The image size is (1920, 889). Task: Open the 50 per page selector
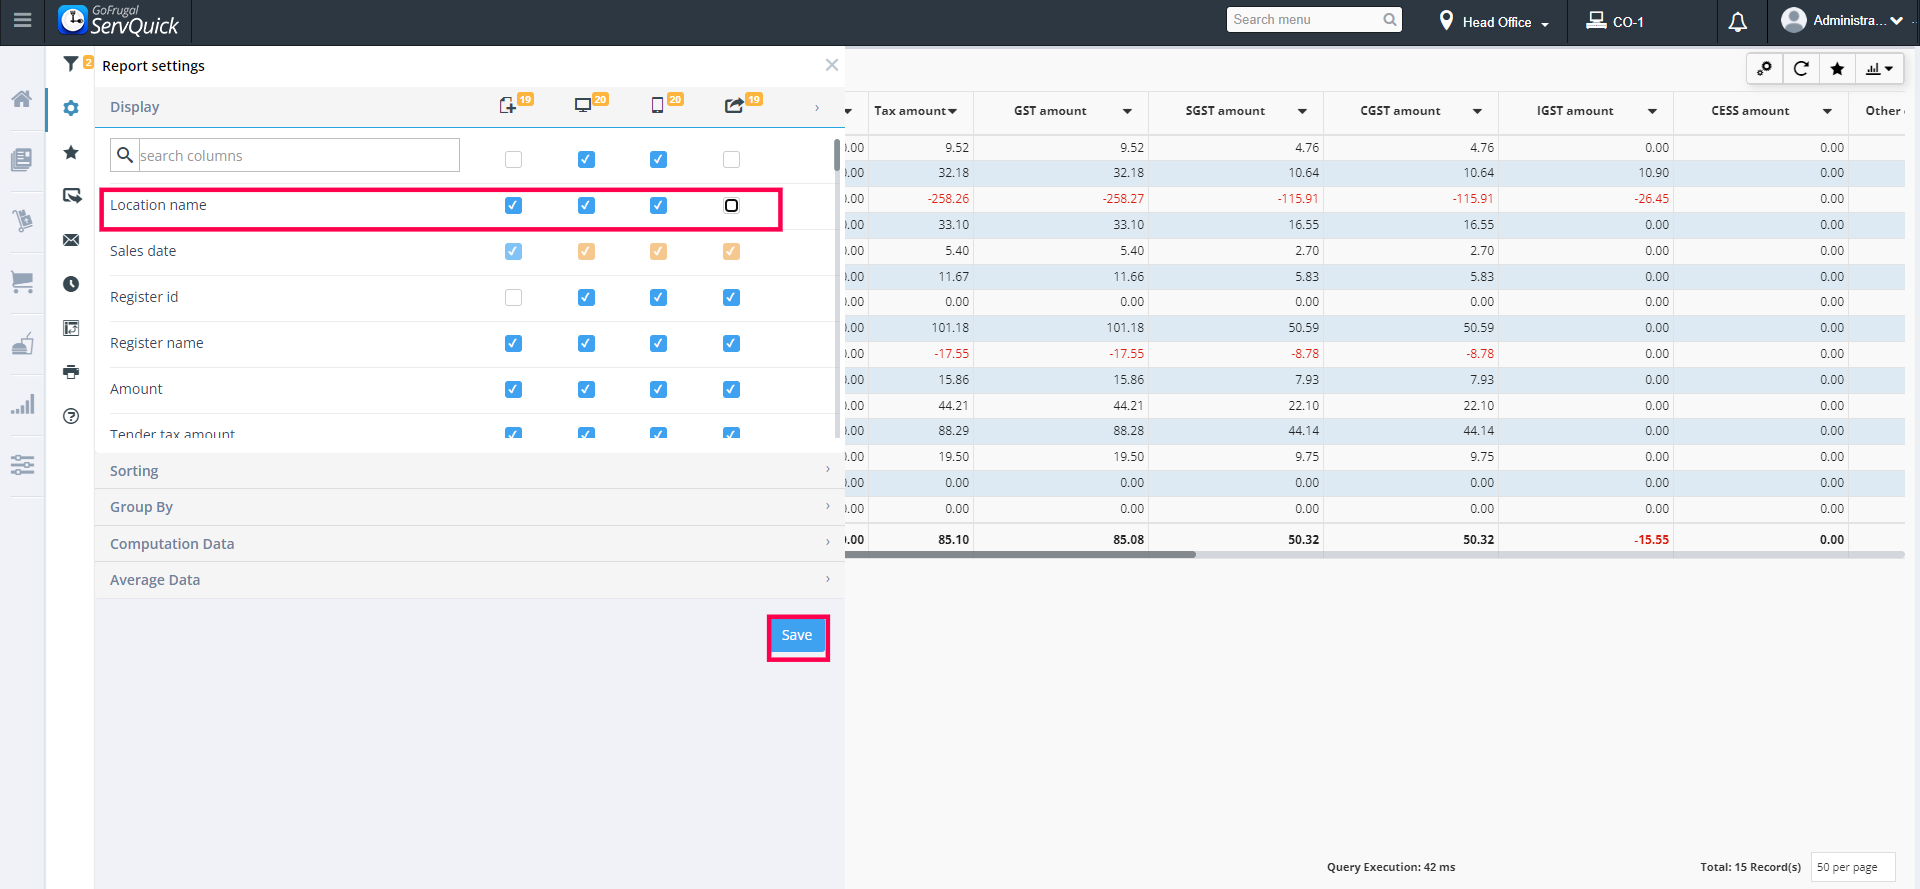tap(1853, 867)
